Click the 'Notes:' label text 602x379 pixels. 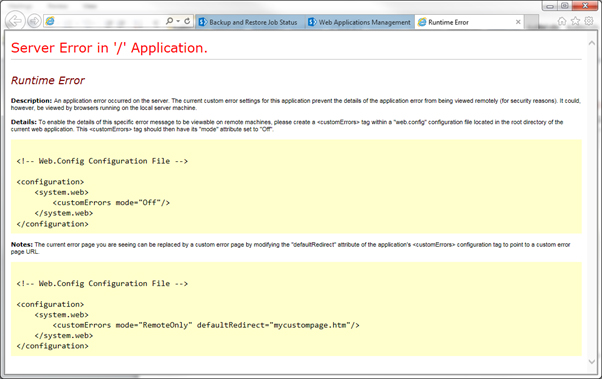point(22,245)
